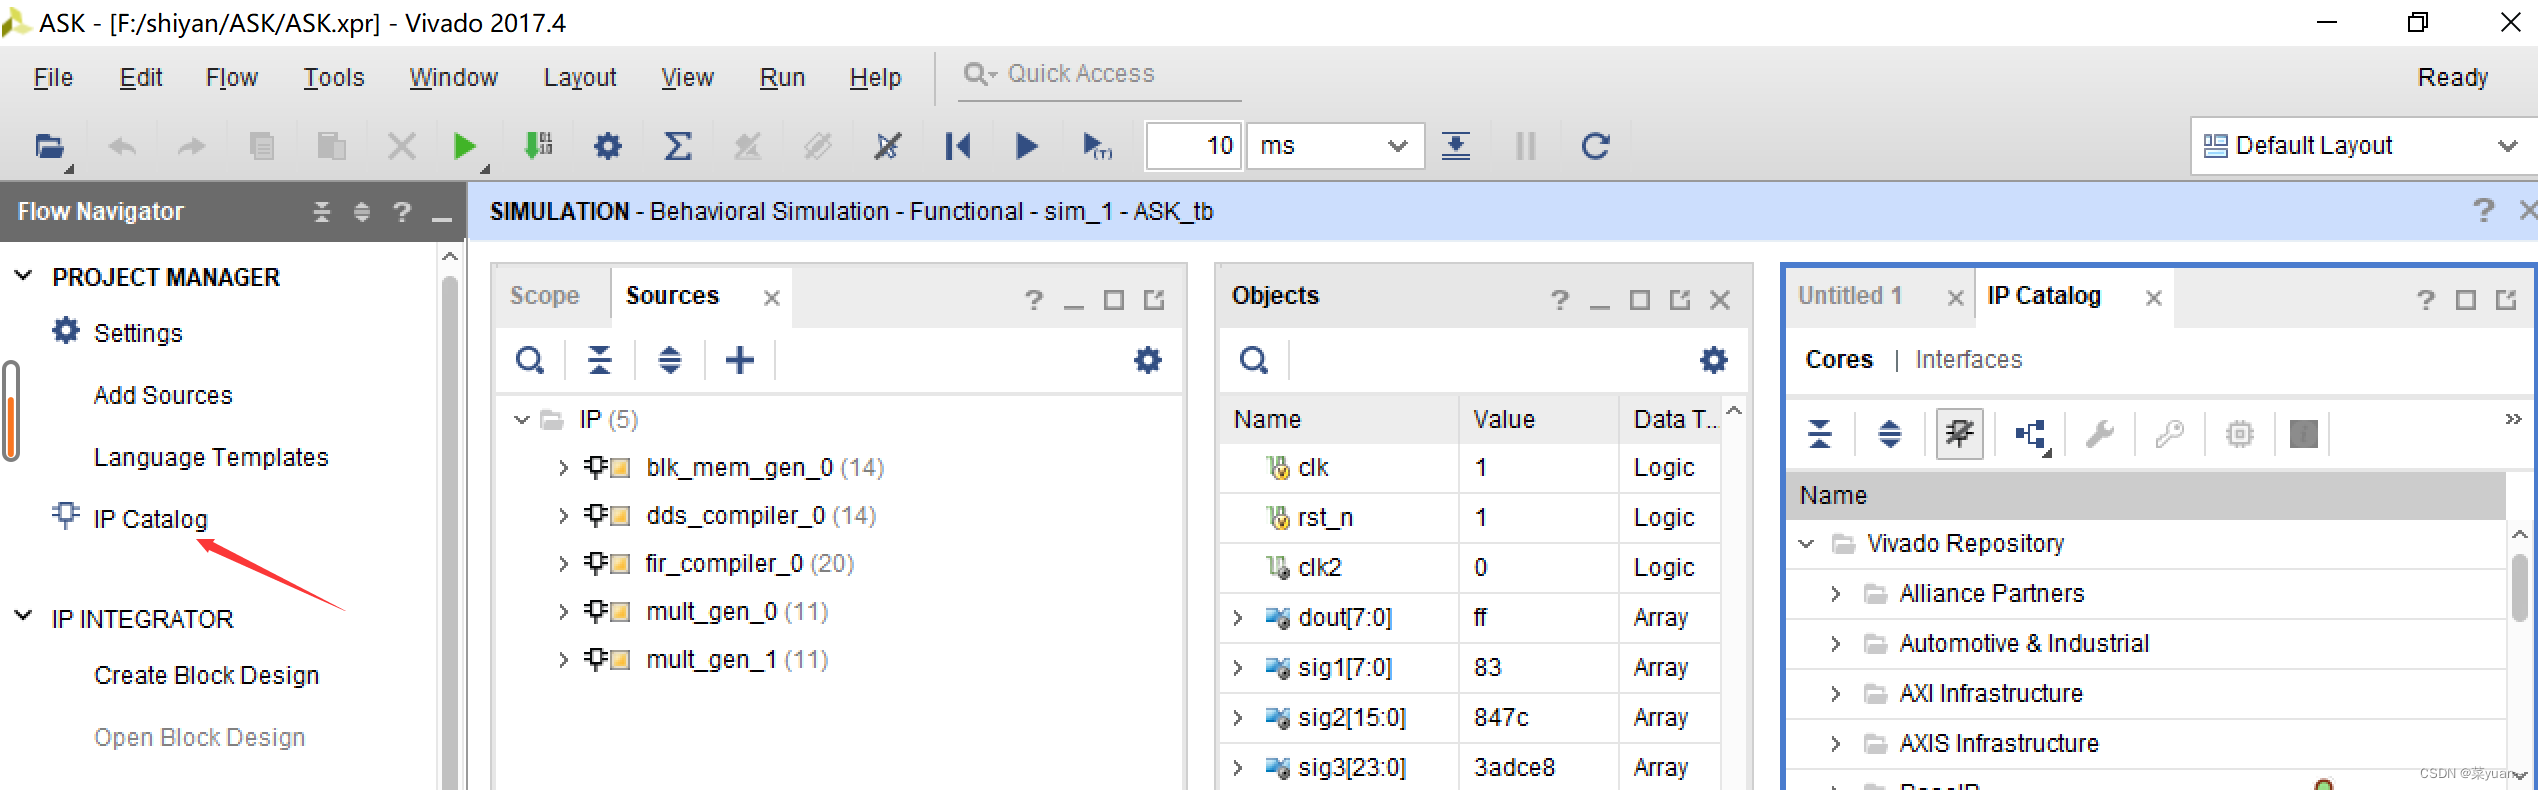Collapse the IP (5) tree node
This screenshot has height=790, width=2538.
[x=521, y=420]
